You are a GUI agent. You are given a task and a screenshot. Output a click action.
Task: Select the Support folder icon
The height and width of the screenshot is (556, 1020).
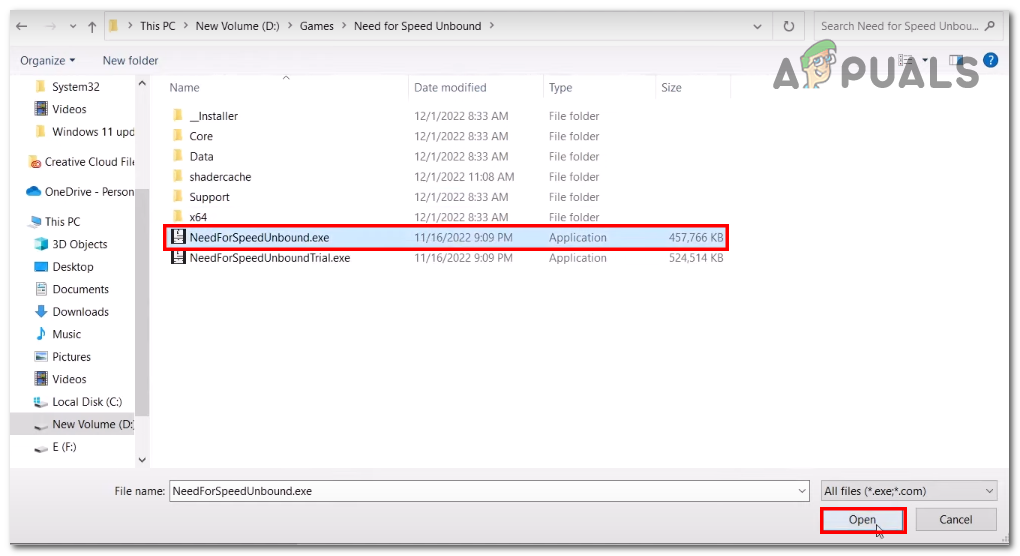click(178, 196)
